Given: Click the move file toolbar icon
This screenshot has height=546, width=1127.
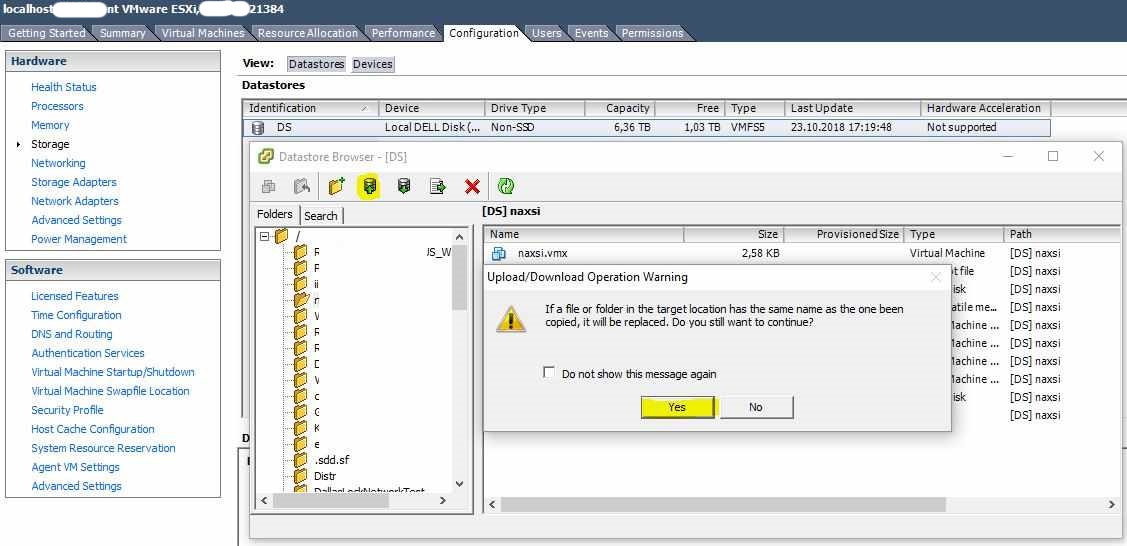Looking at the screenshot, I should (438, 187).
